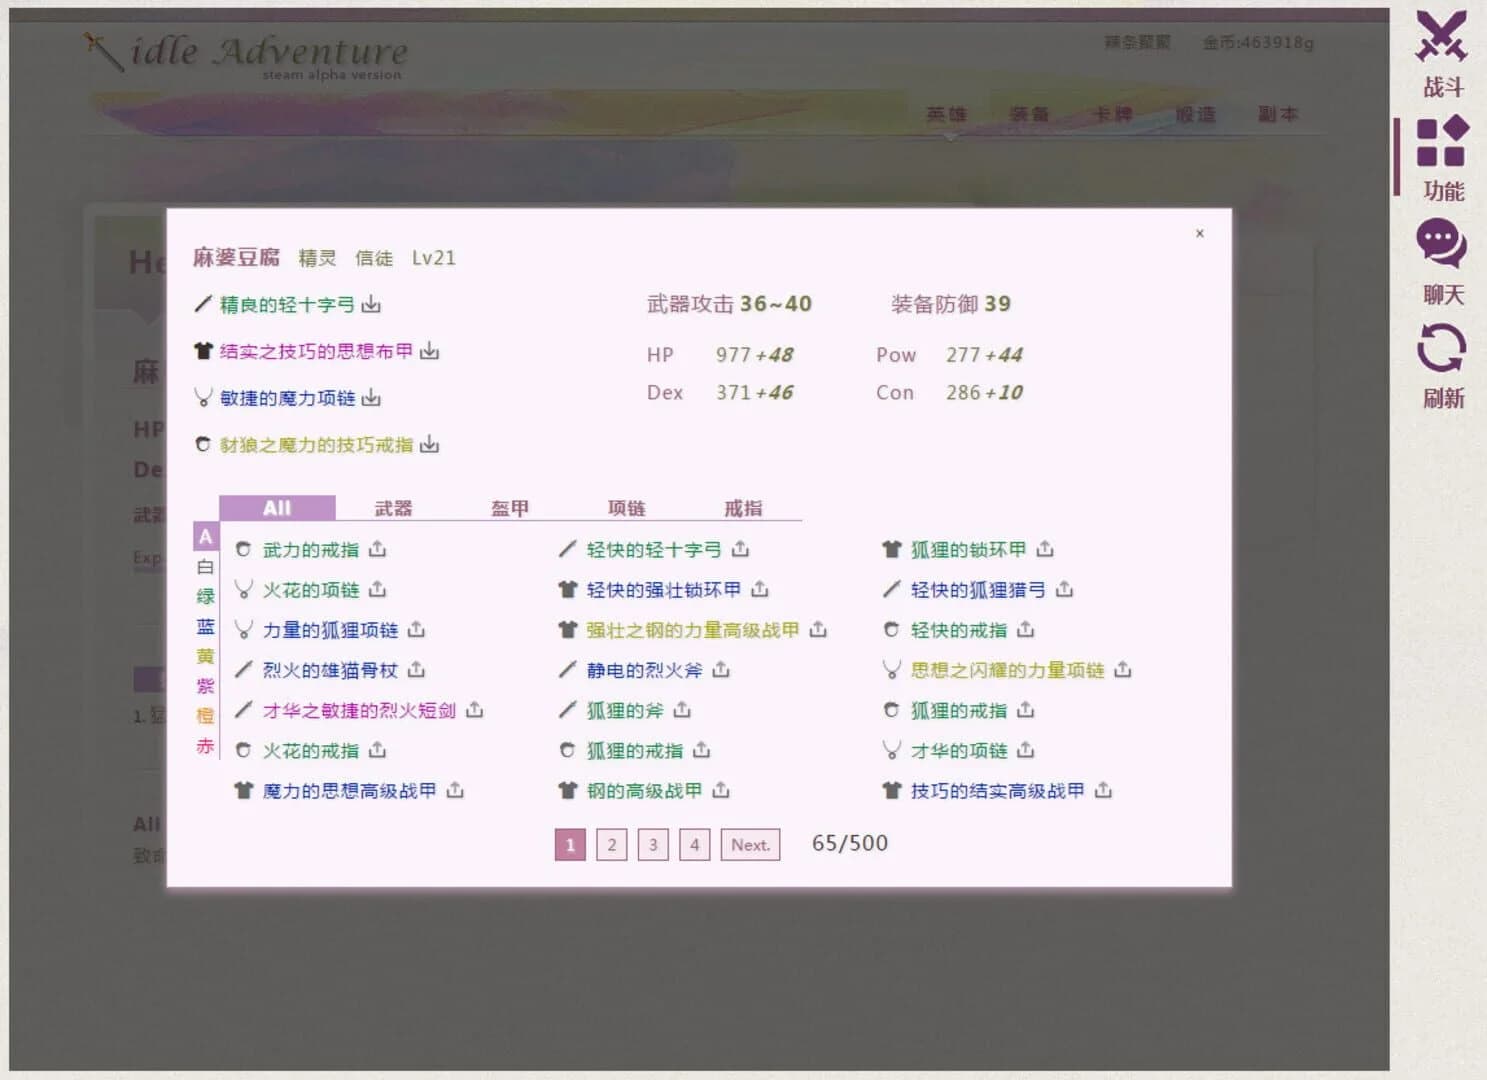Click share icon next to 武力的戒指
The height and width of the screenshot is (1080, 1487).
pyautogui.click(x=379, y=549)
